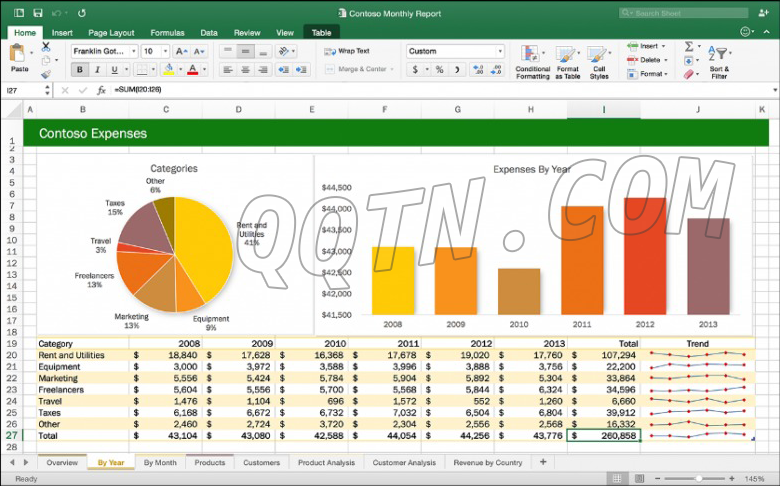The width and height of the screenshot is (780, 486).
Task: Click the AutoSum sigma icon
Action: [x=689, y=46]
